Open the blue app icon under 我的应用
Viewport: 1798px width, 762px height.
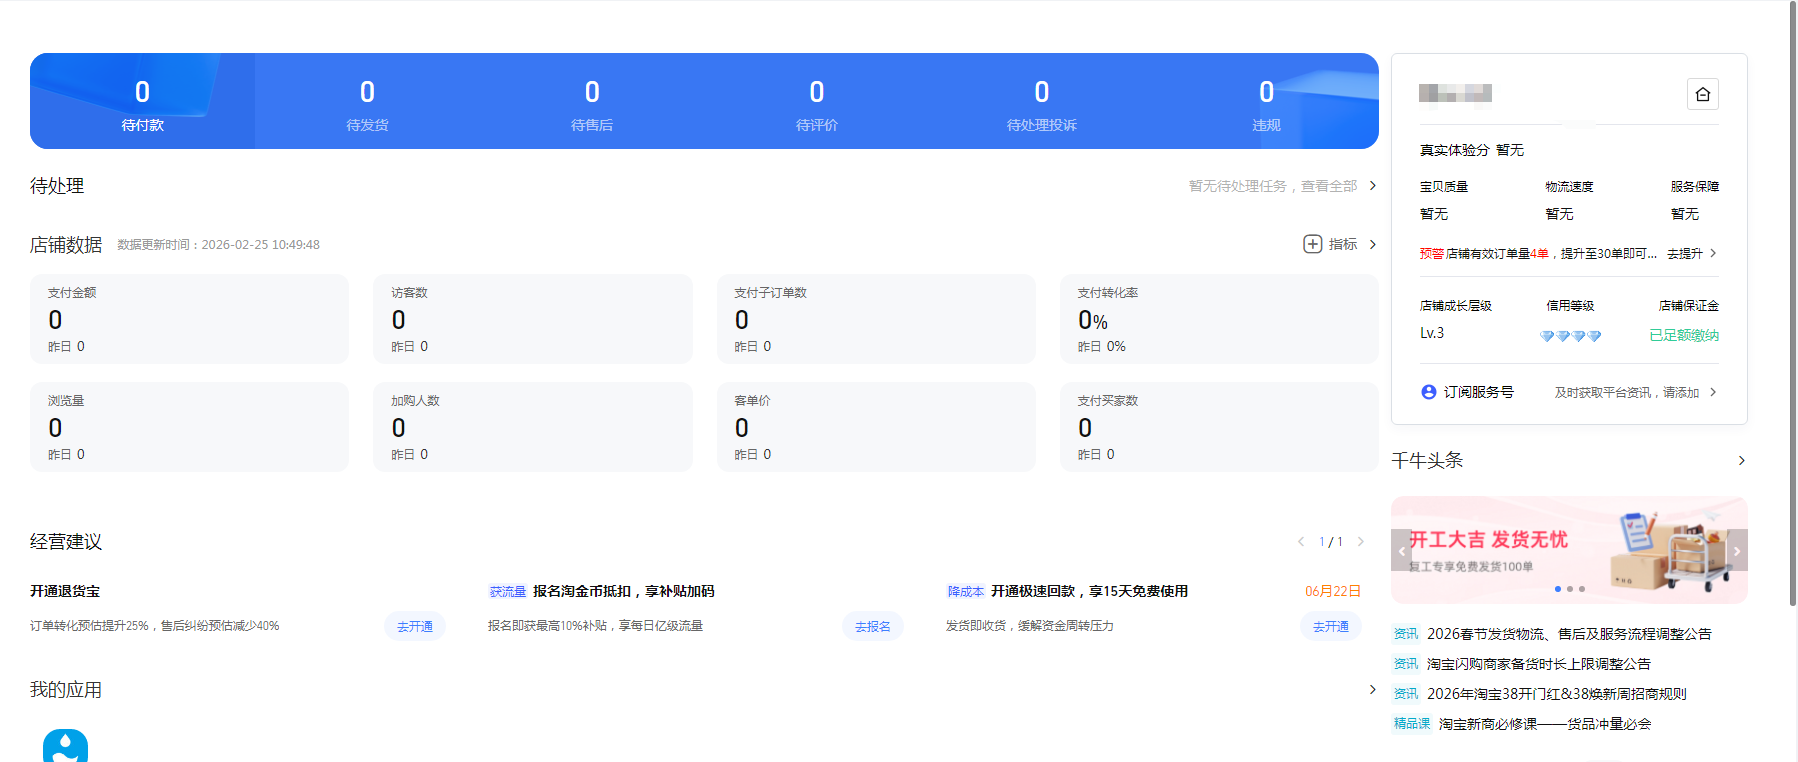coord(65,746)
